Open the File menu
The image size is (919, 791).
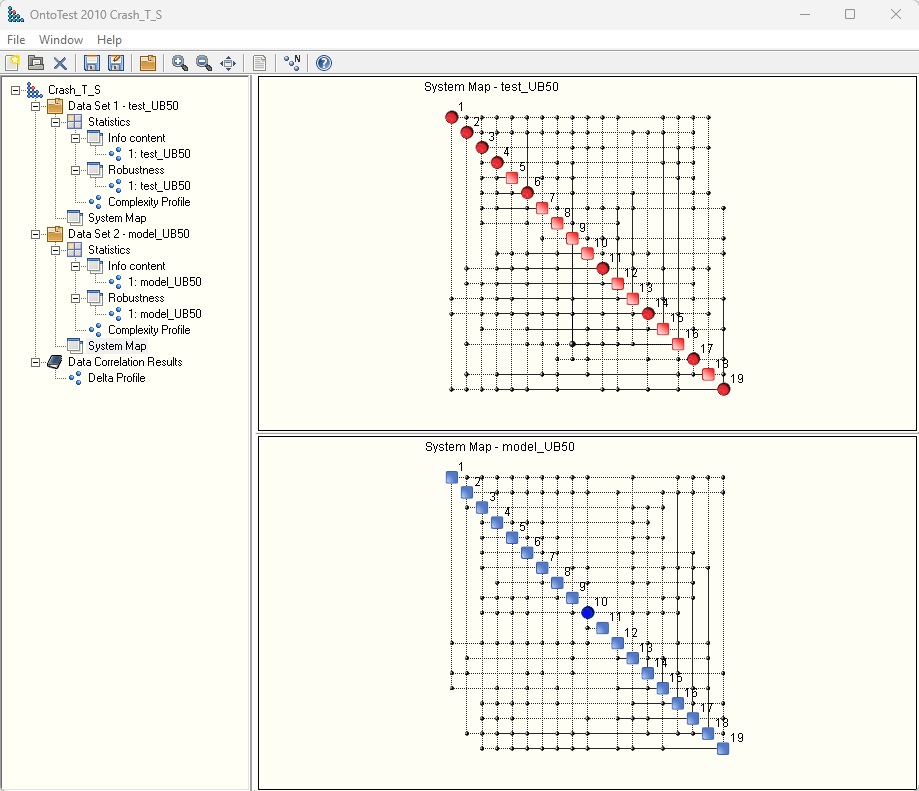coord(16,40)
